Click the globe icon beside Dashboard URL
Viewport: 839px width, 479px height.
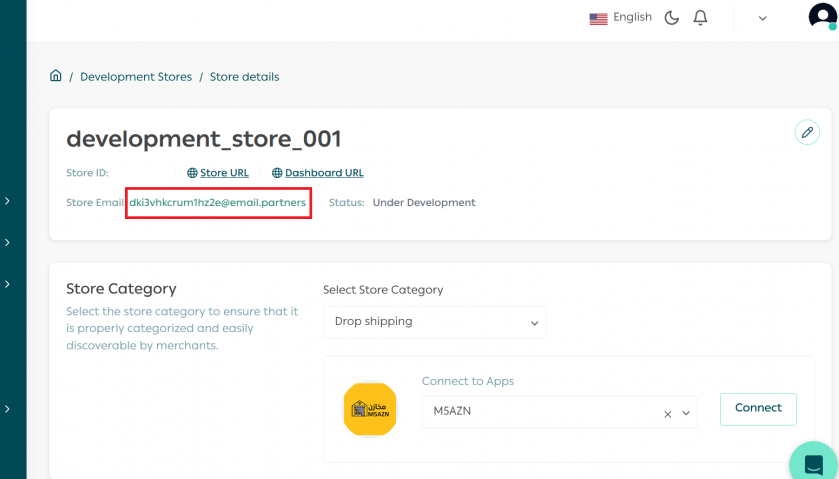tap(277, 173)
